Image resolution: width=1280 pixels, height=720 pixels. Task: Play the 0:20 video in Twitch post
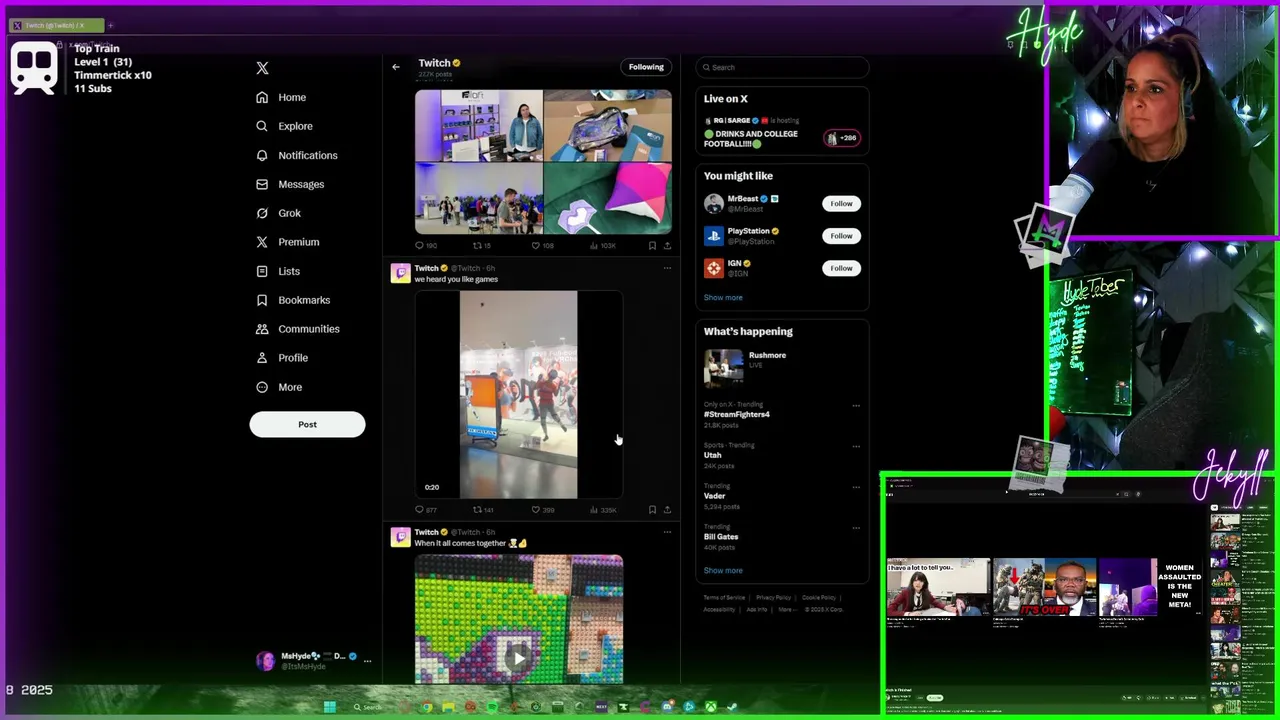518,394
